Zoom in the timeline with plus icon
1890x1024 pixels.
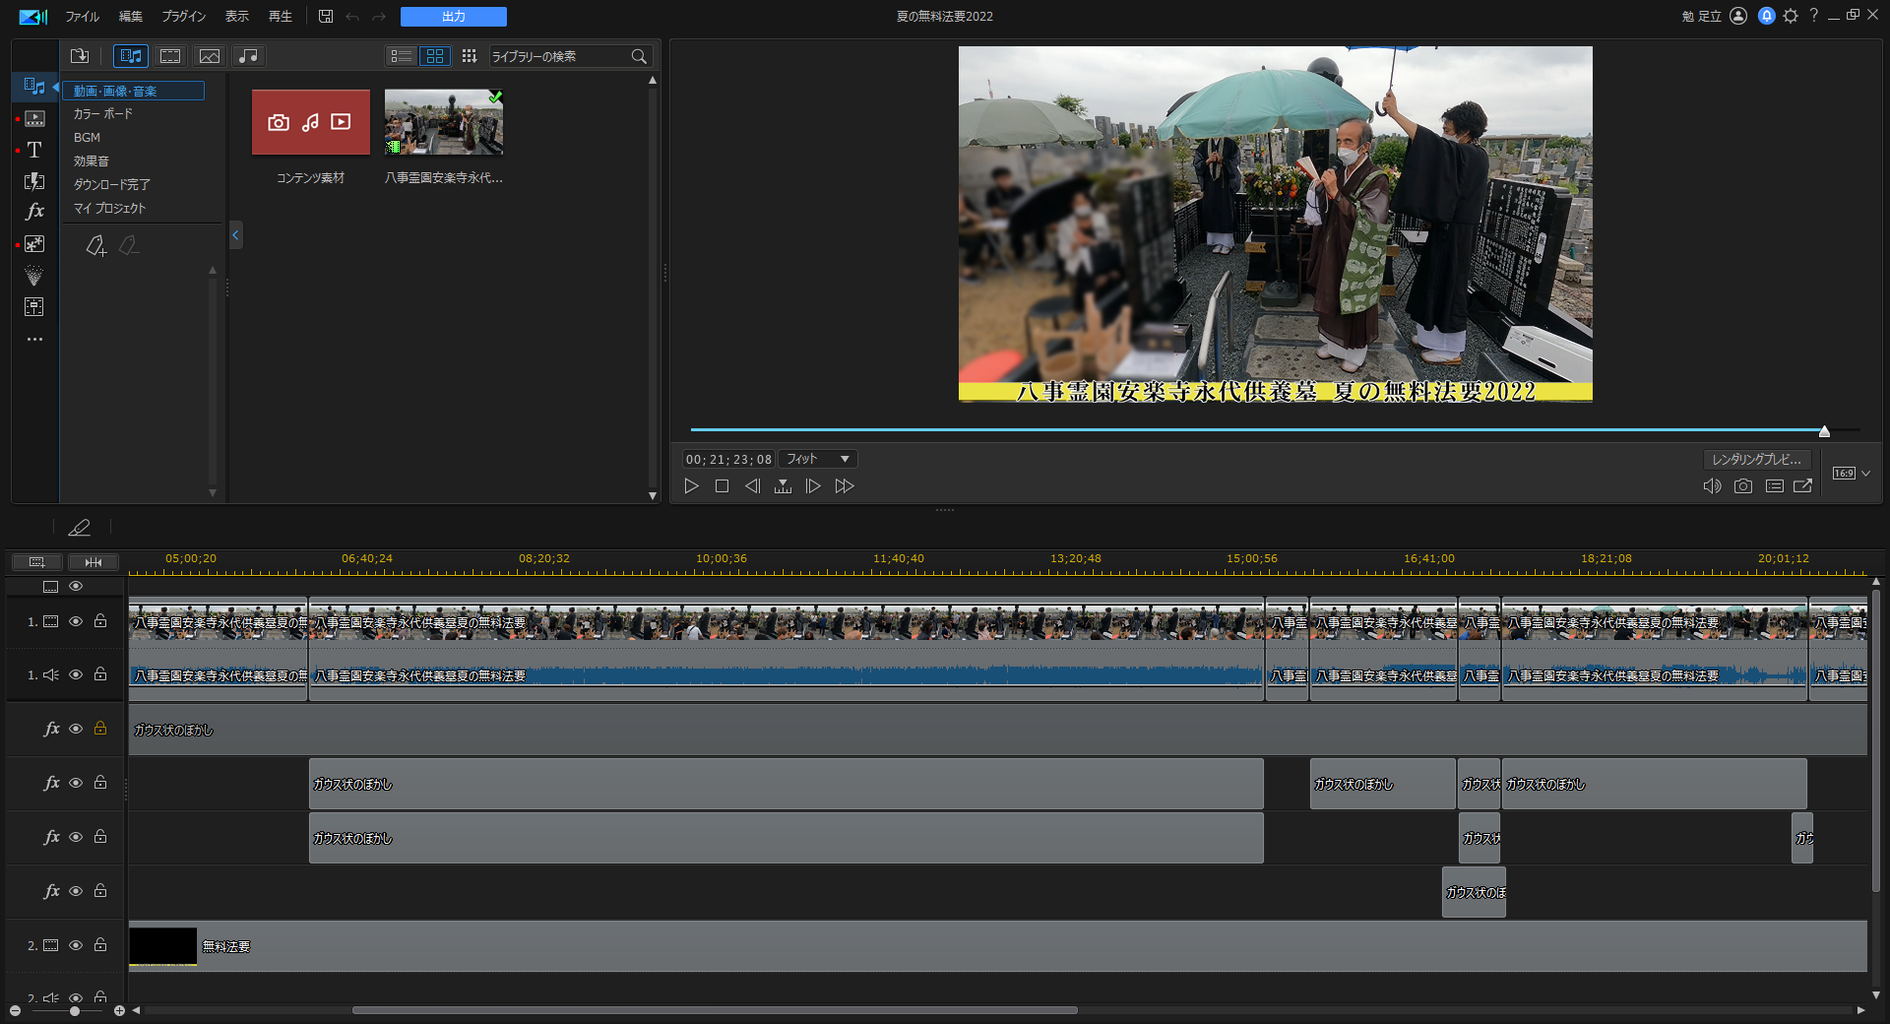point(119,1011)
